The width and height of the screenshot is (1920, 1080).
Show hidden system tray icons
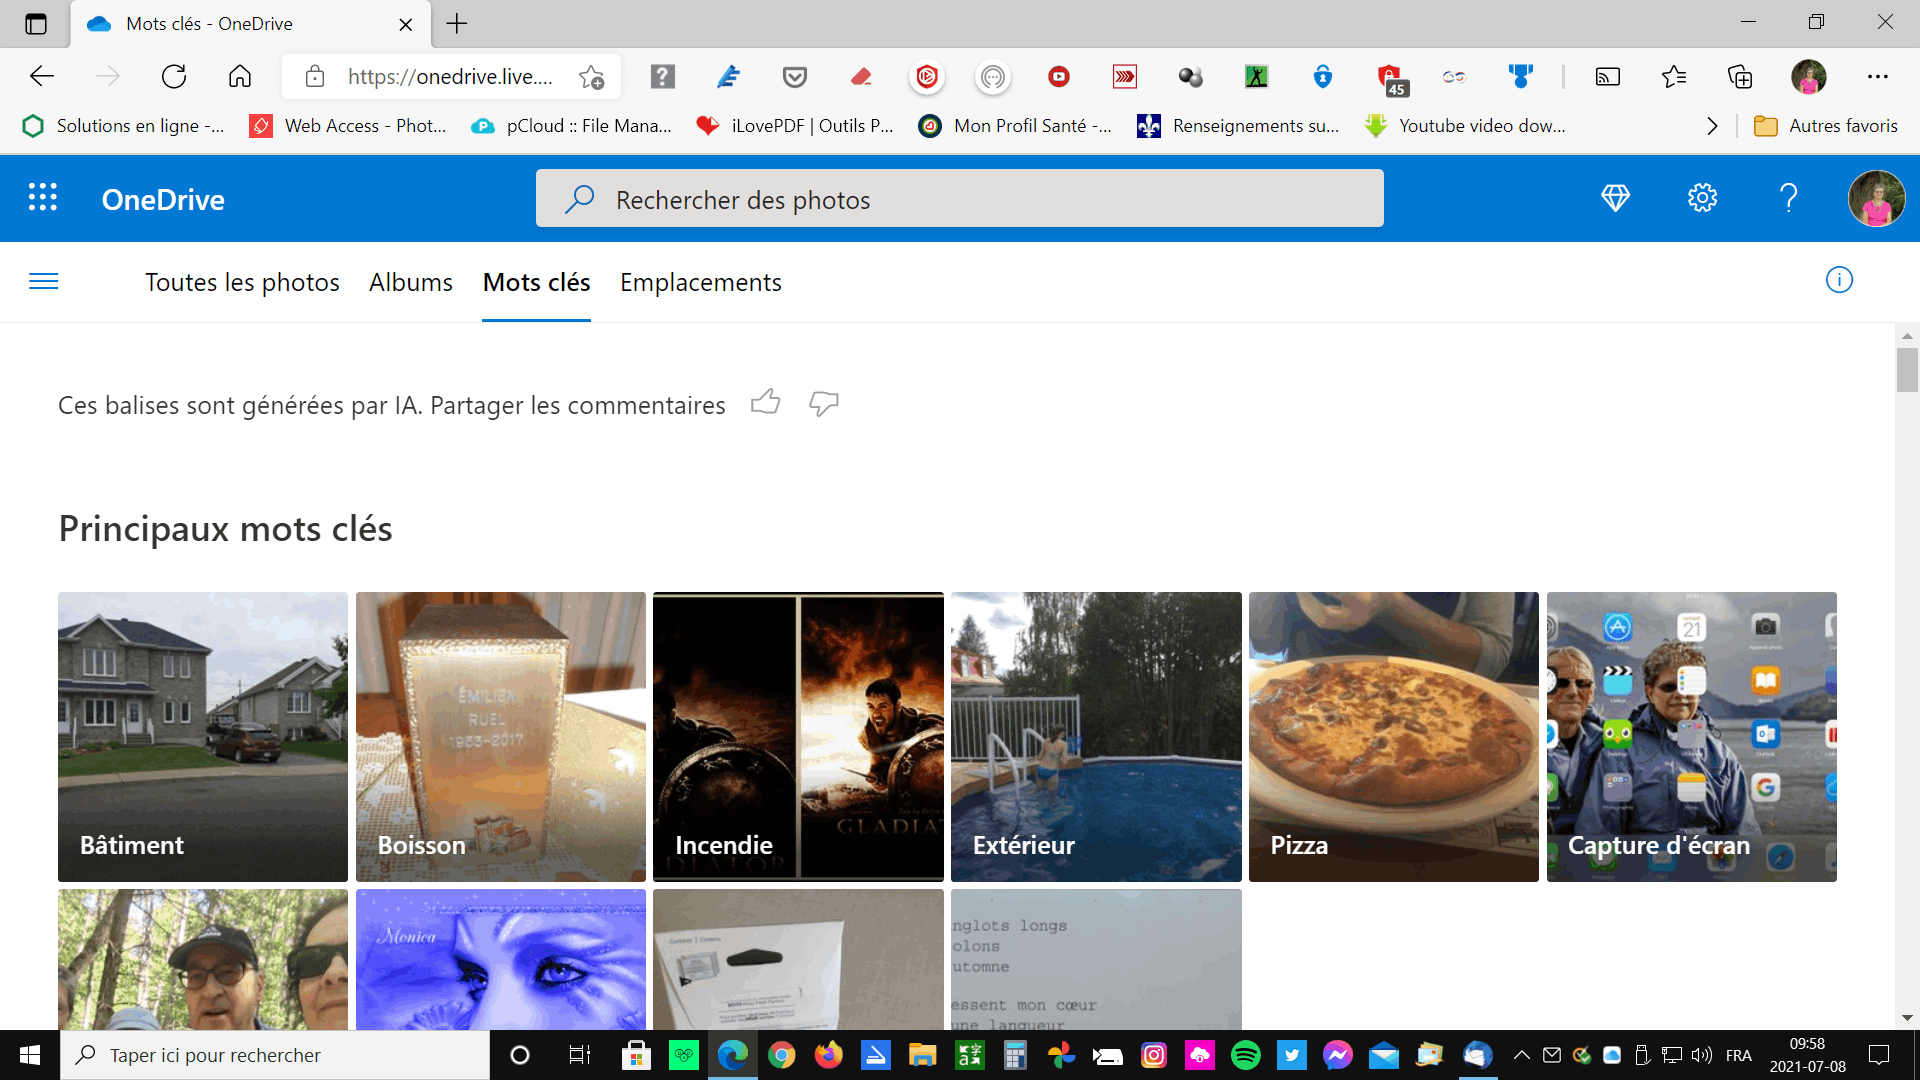[1521, 1055]
